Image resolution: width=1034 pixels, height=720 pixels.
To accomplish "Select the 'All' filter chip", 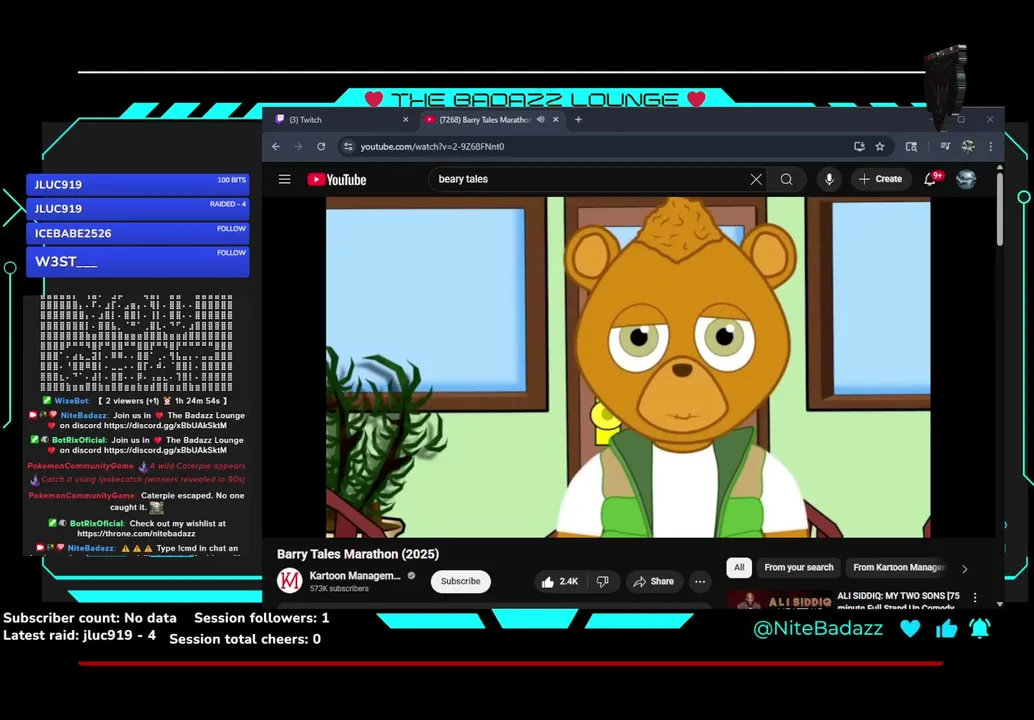I will click(x=739, y=567).
